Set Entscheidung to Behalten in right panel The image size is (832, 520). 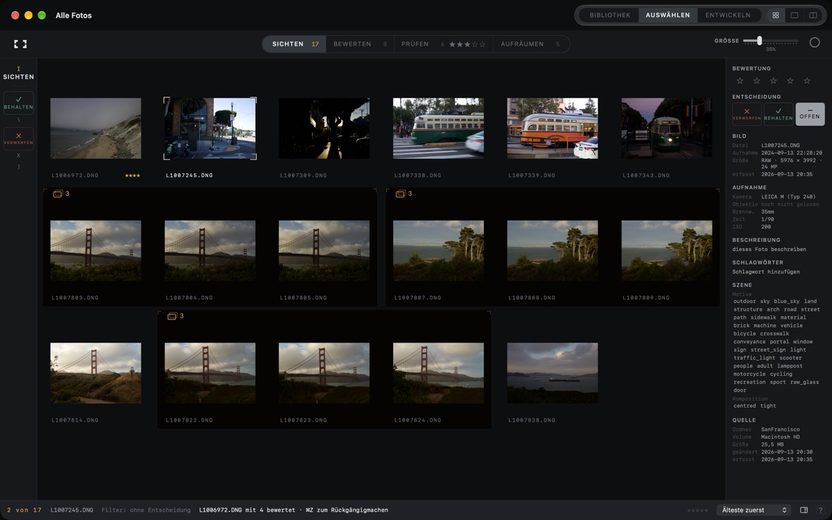click(778, 114)
